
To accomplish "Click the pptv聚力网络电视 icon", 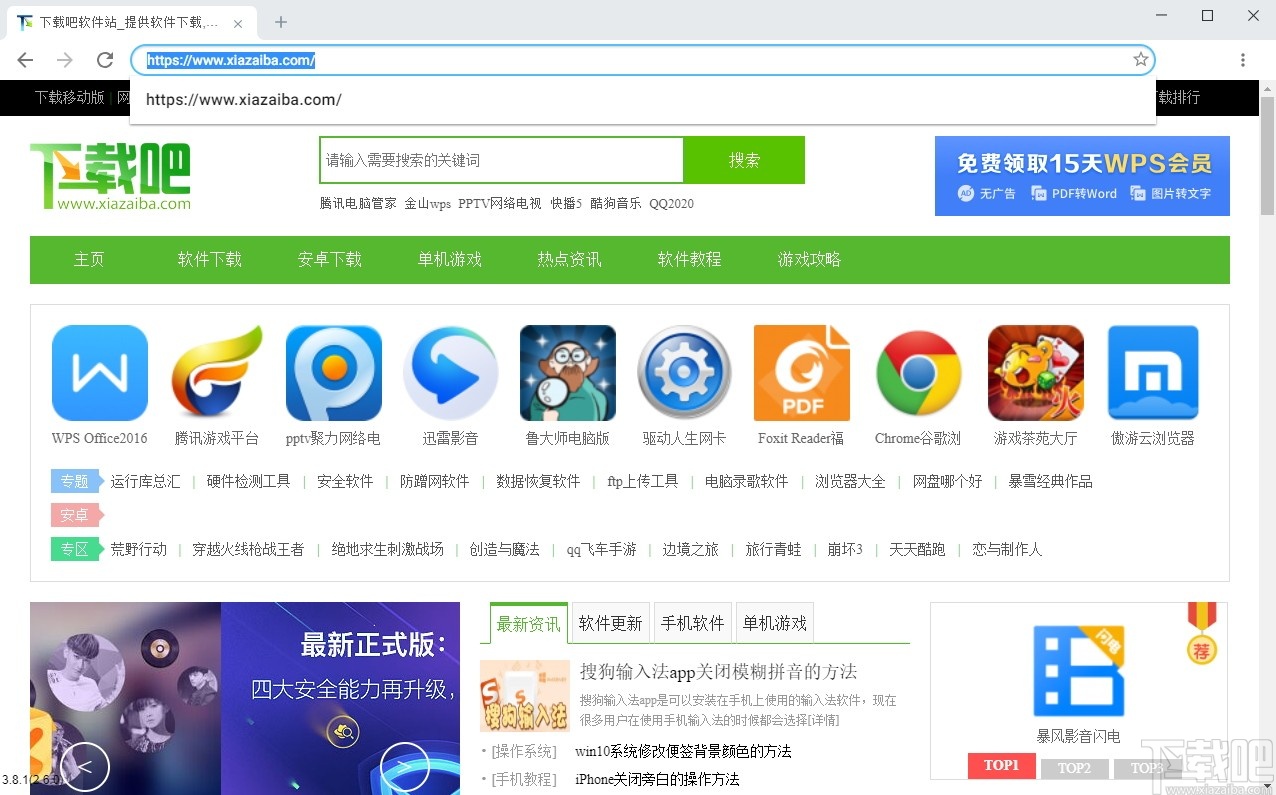I will (333, 372).
